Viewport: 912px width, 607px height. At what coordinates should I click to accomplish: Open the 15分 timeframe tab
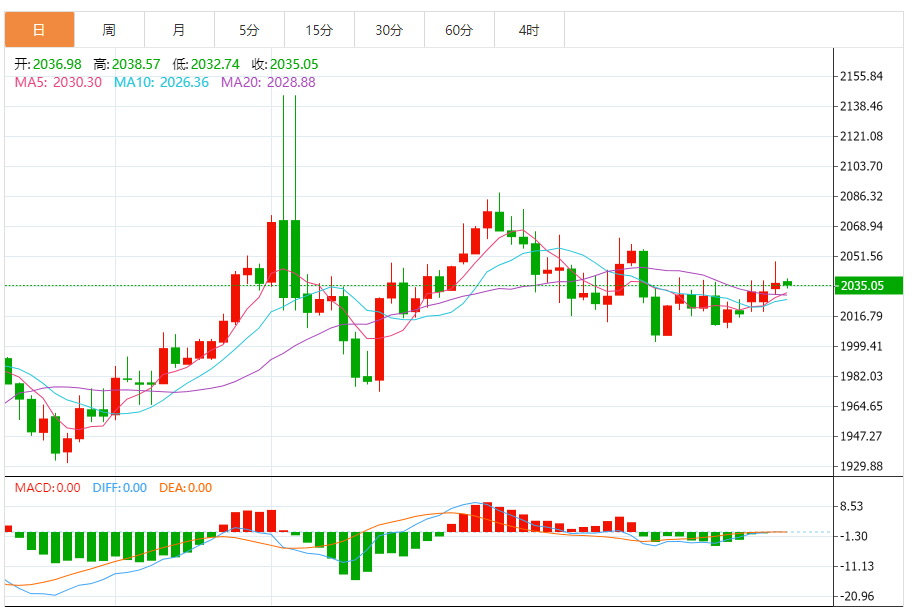point(319,30)
